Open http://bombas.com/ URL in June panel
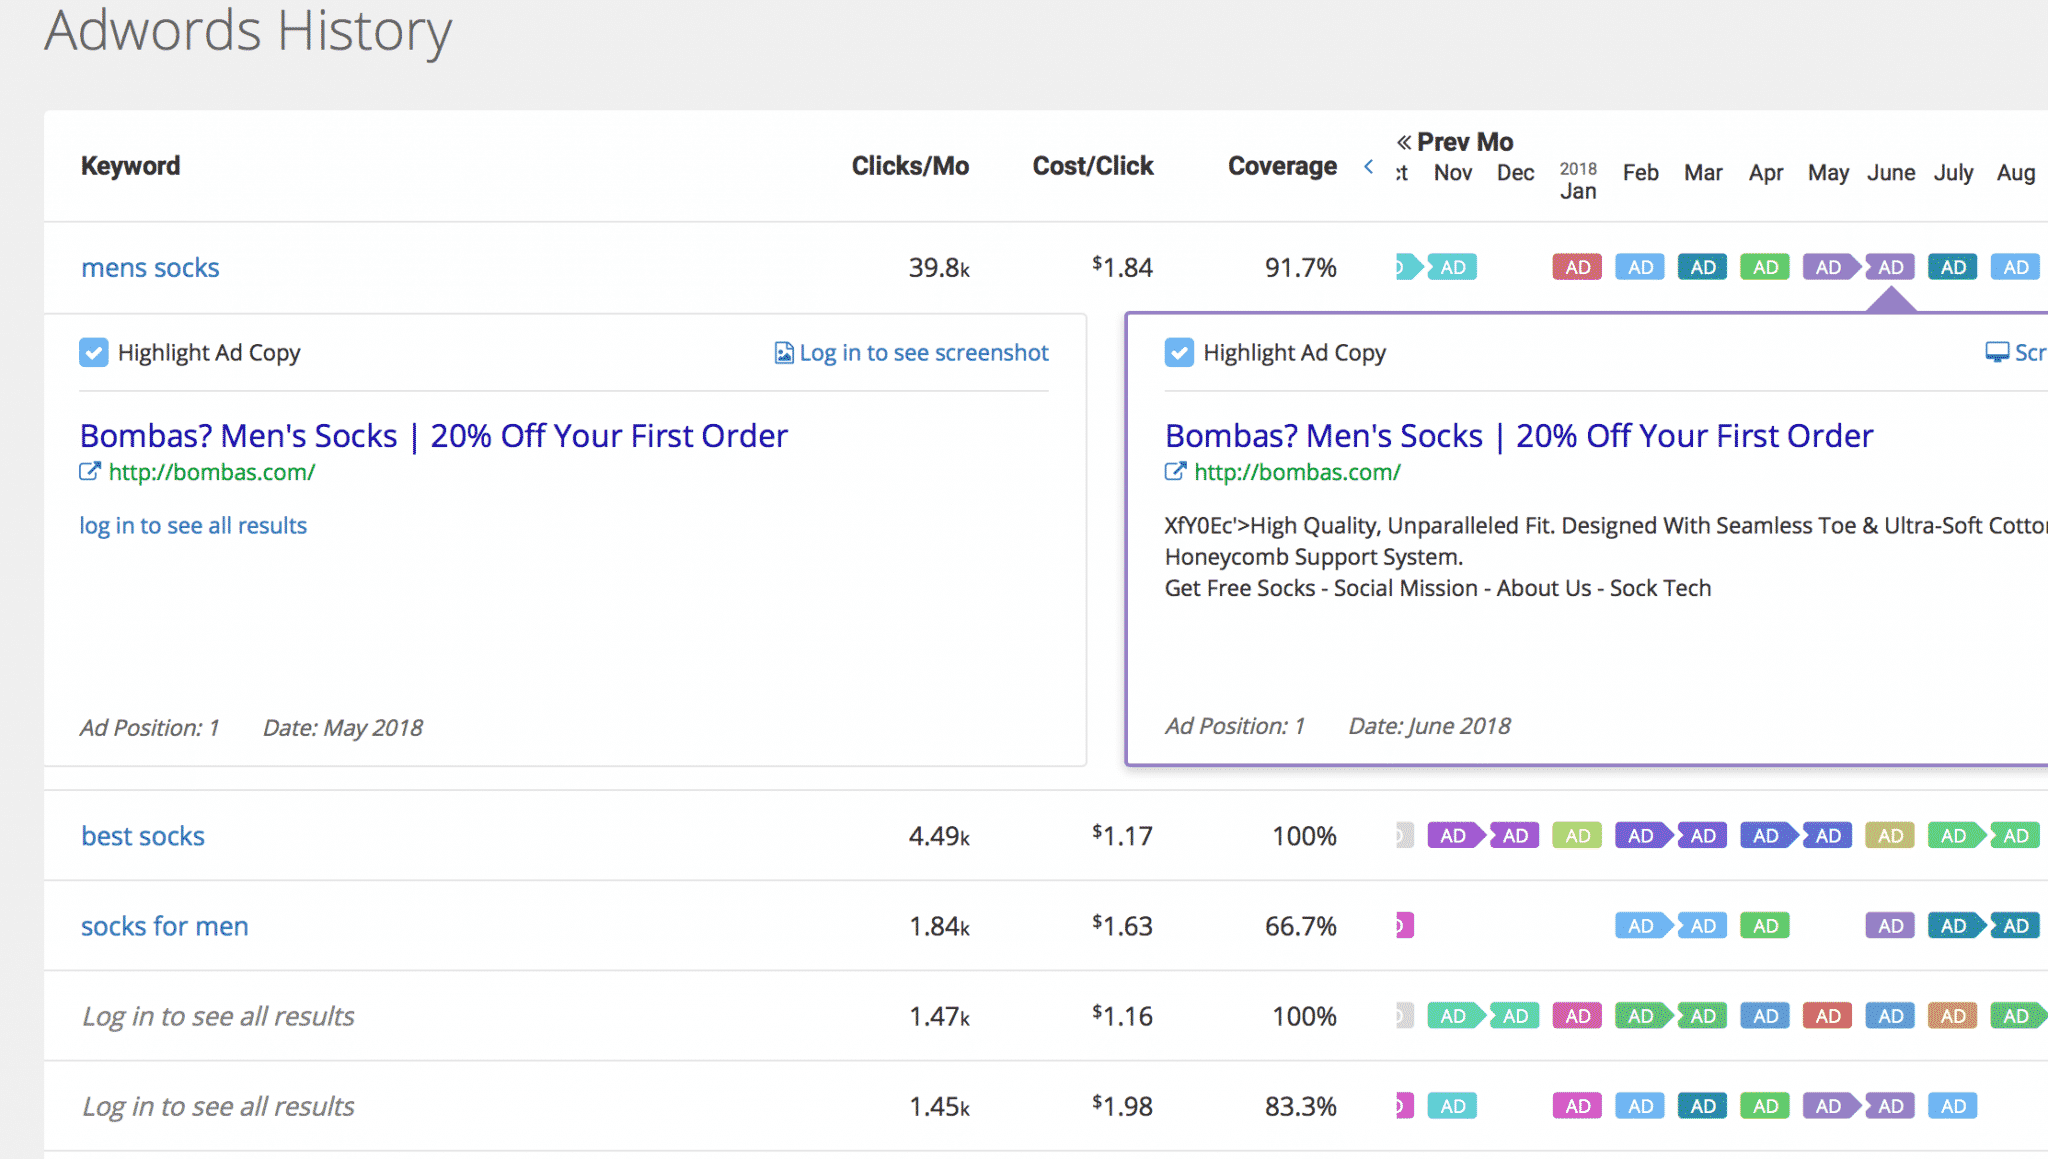 [1298, 472]
